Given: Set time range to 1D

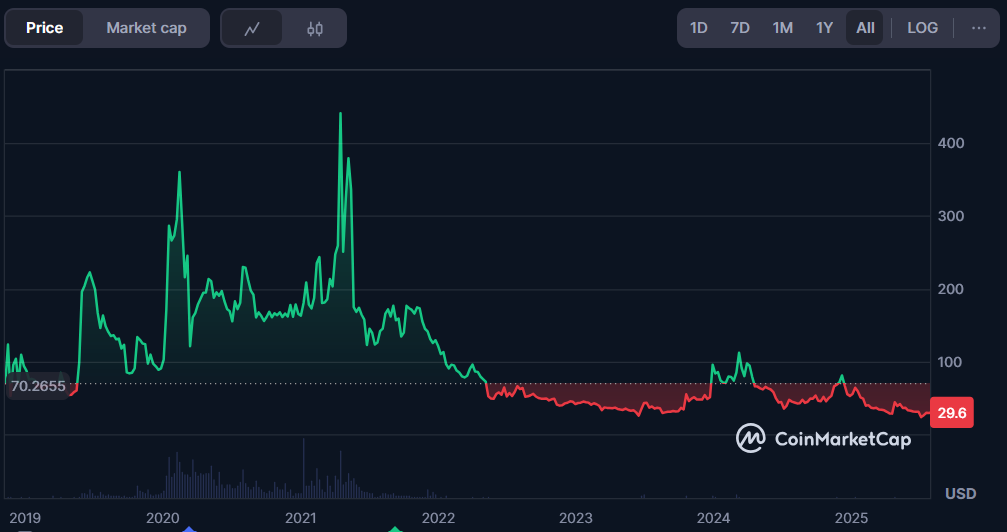Looking at the screenshot, I should [x=698, y=28].
